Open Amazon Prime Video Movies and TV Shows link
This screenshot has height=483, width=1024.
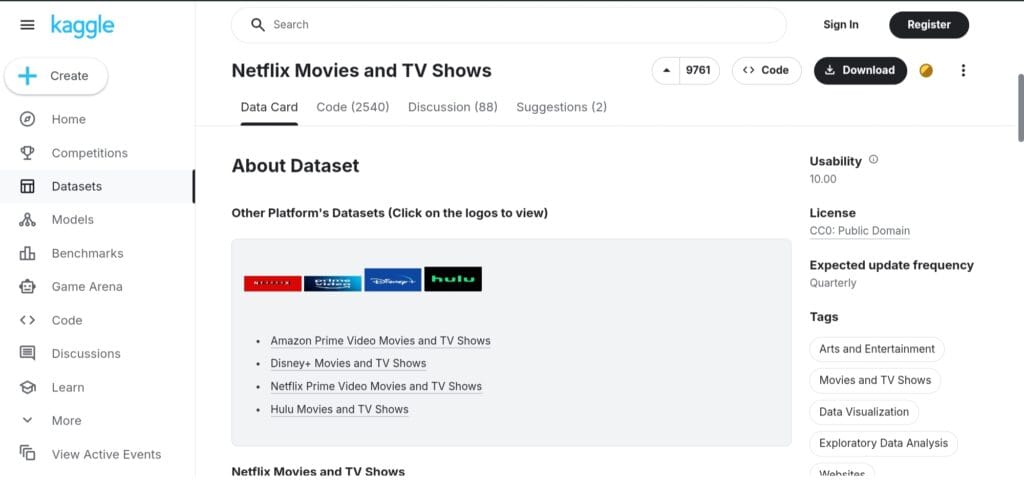click(380, 341)
